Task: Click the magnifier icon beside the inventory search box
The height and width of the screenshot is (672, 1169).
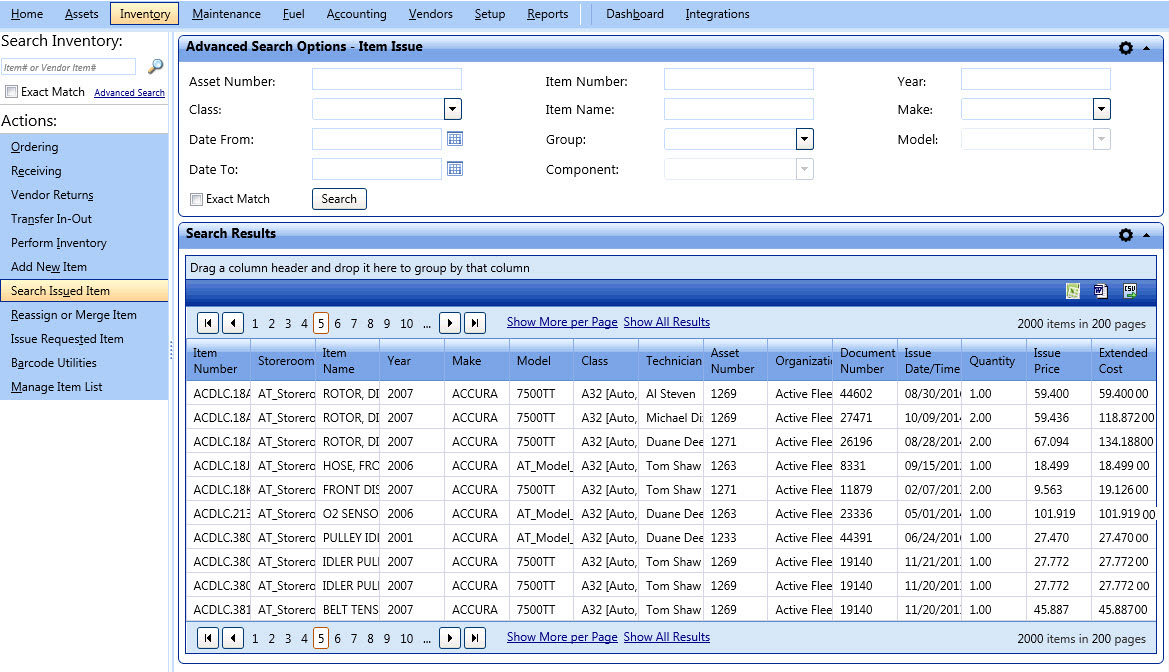Action: [155, 67]
